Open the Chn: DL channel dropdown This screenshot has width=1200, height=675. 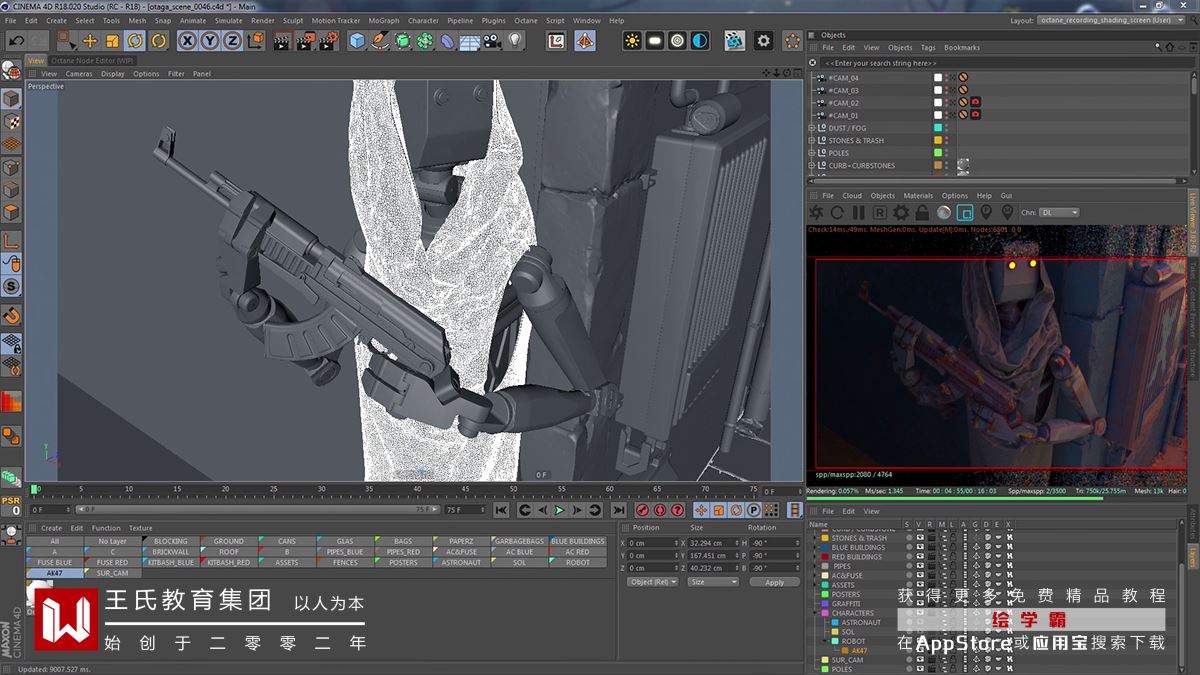tap(1059, 212)
